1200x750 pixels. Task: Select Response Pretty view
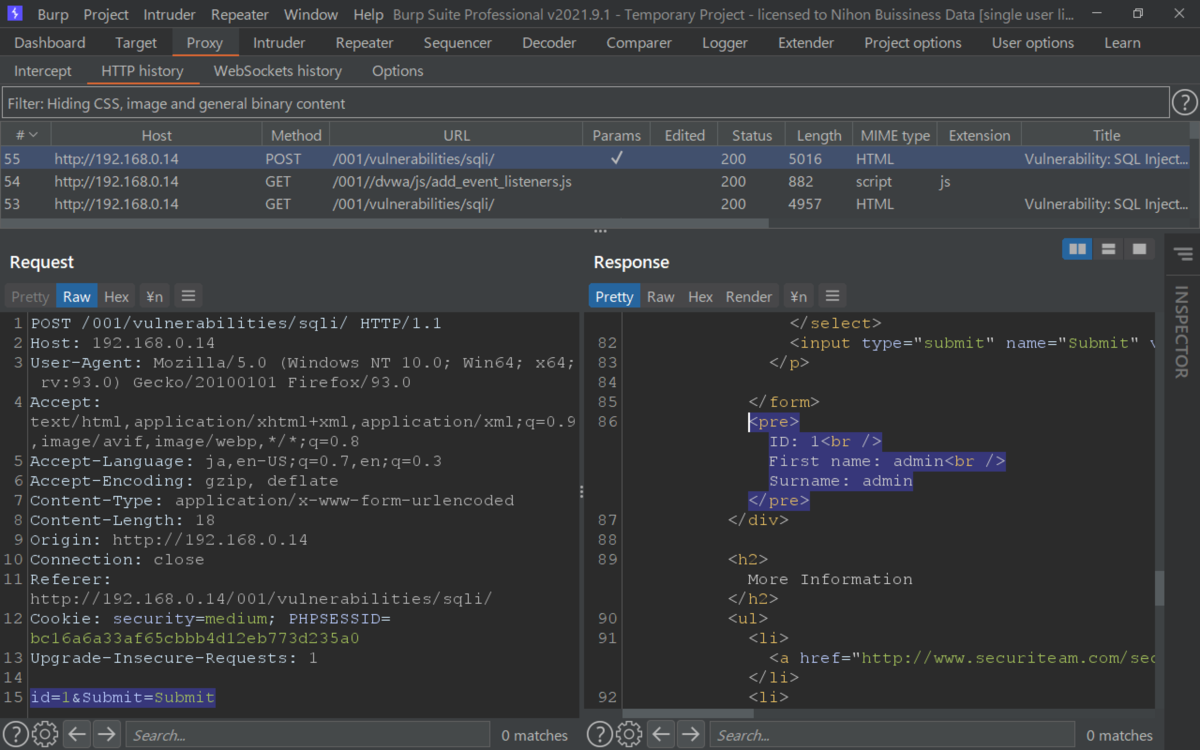coord(614,296)
